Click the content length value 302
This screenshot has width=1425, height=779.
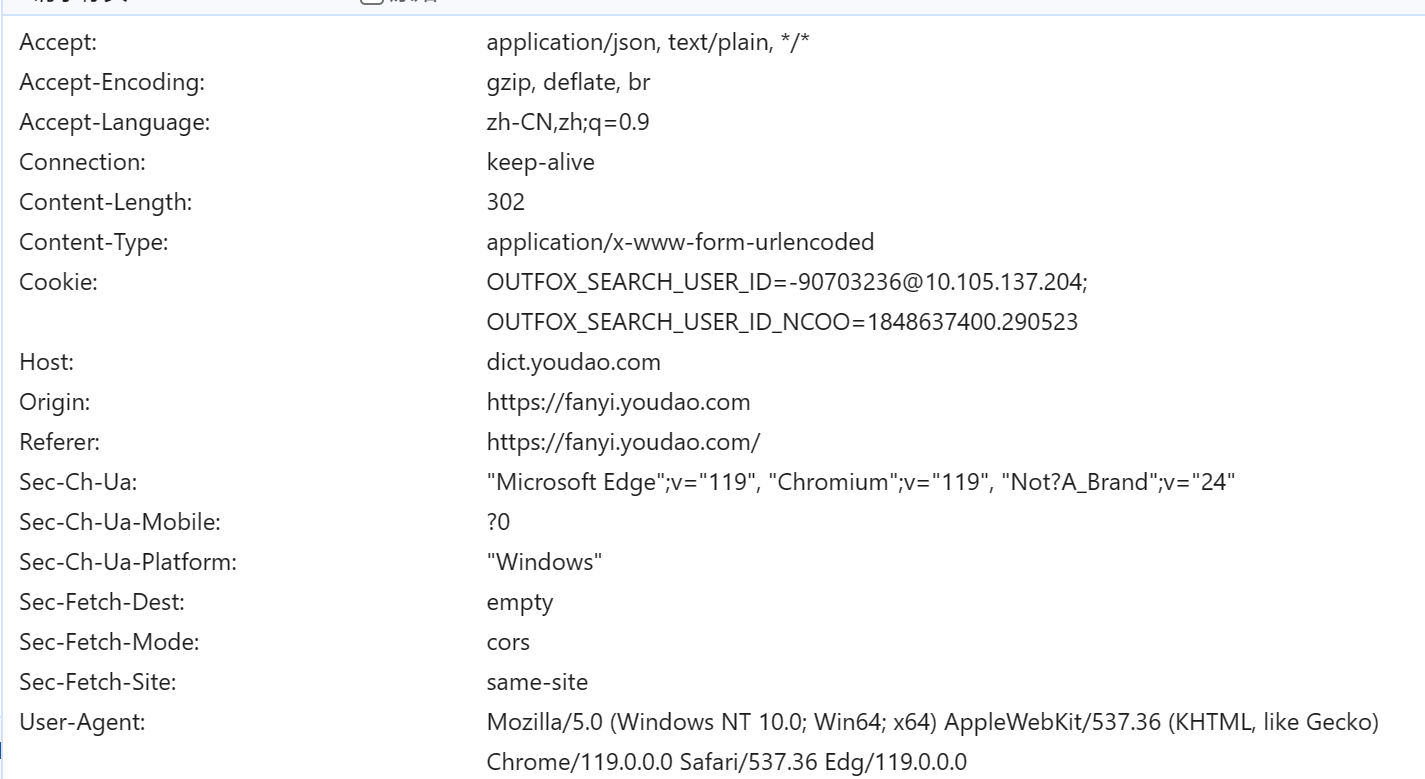tap(505, 202)
